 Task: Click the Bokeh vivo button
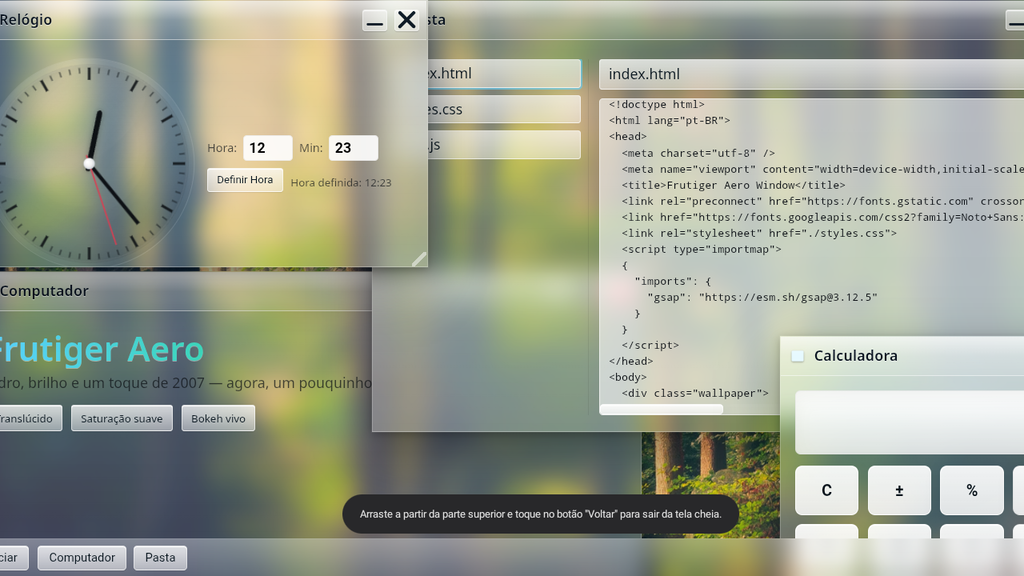[218, 419]
